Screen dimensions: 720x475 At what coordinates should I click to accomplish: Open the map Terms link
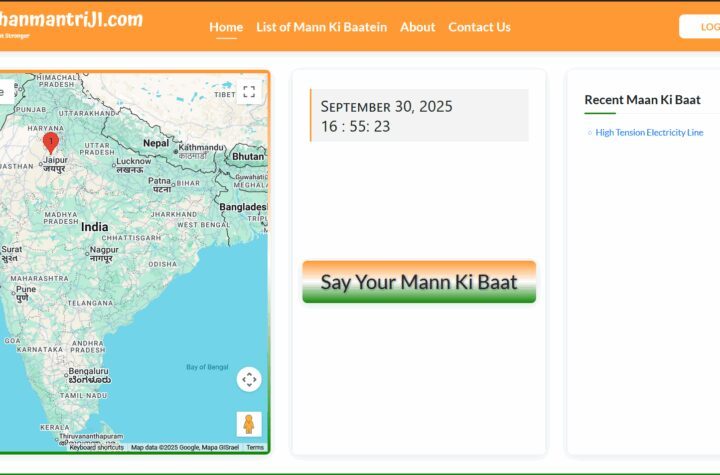click(x=255, y=447)
